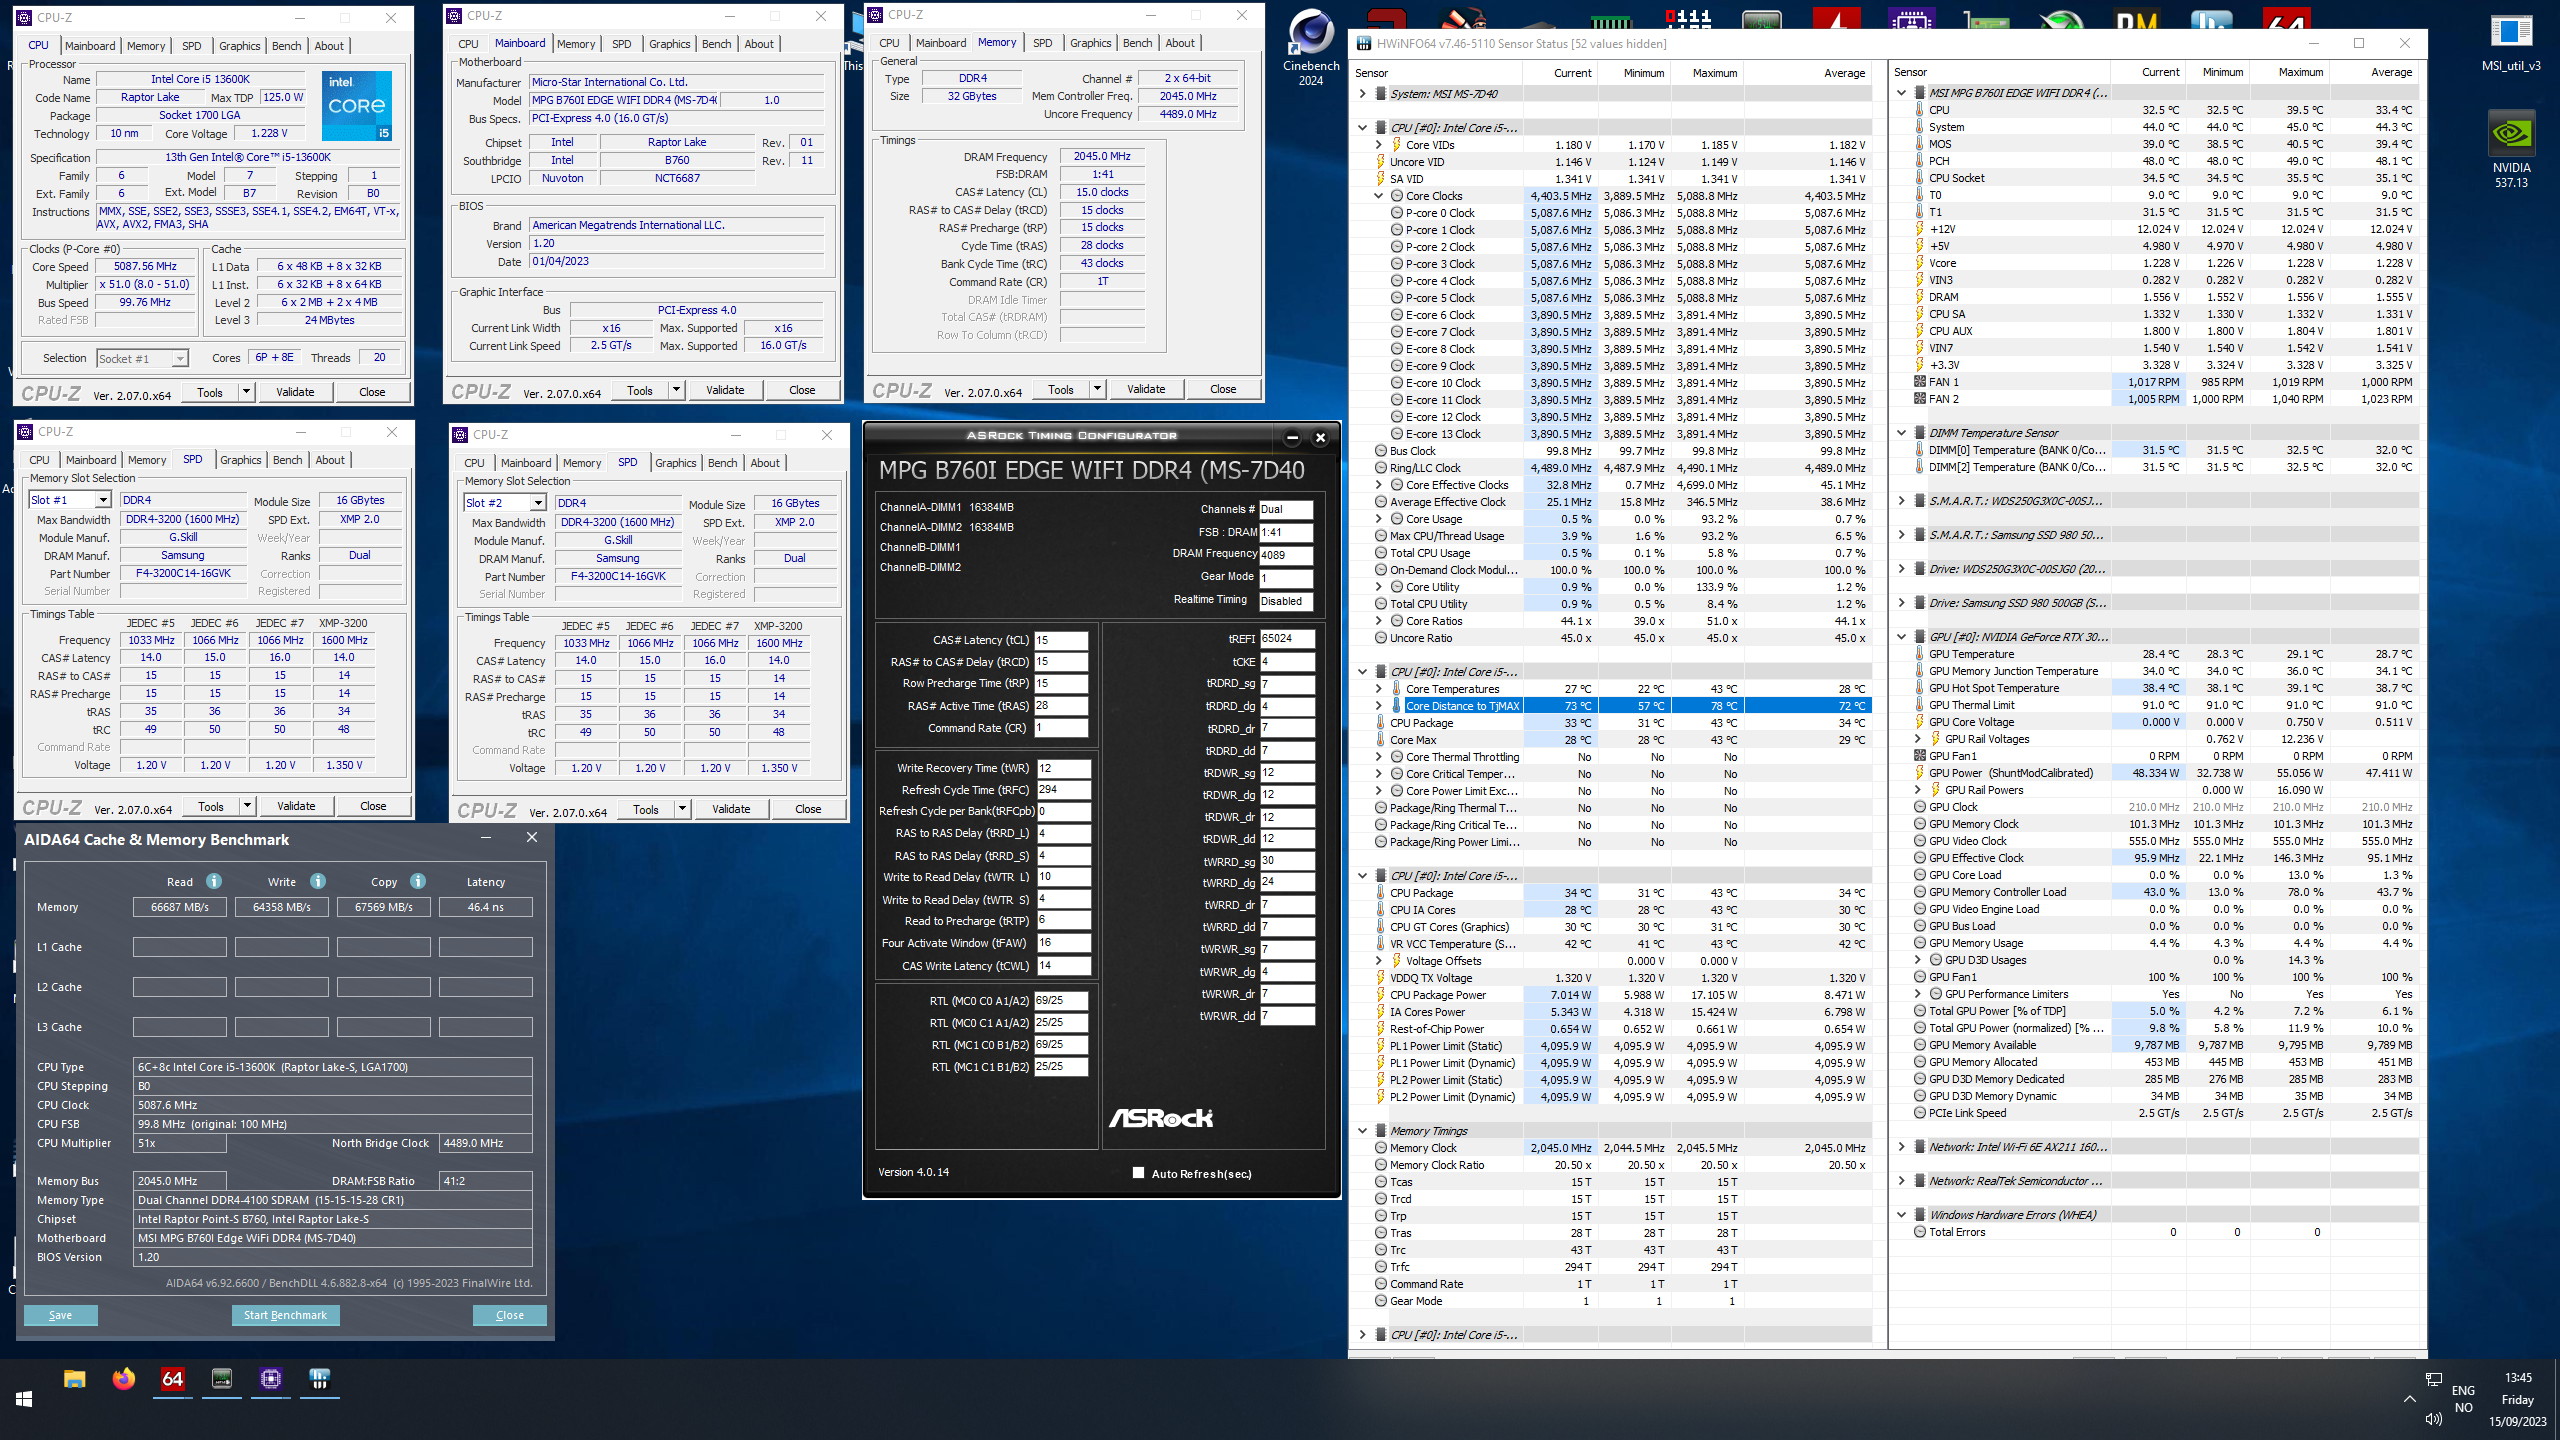Collapse the Windows Hardware Errors (WHEA) group
The image size is (2560, 1440).
tap(1901, 1215)
